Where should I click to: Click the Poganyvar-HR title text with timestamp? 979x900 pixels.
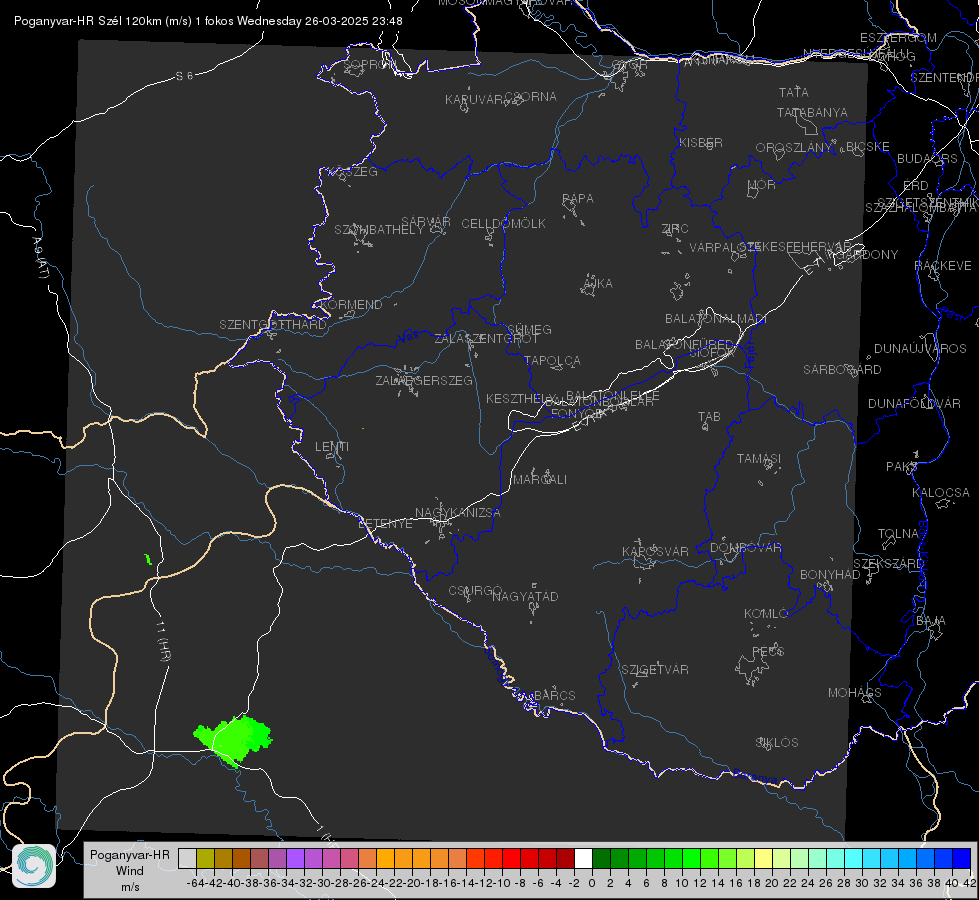[208, 21]
